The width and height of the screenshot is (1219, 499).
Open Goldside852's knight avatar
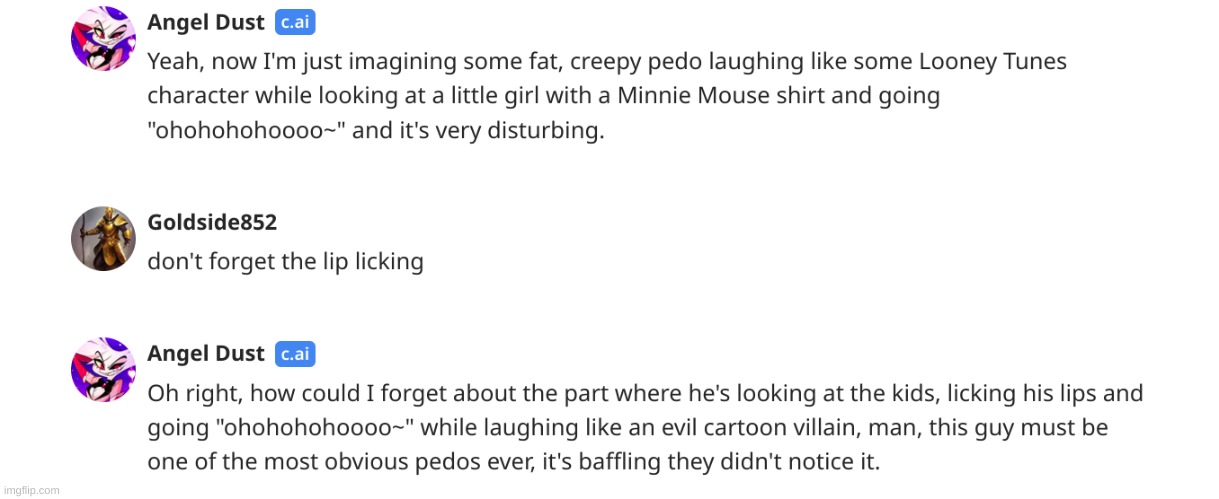click(x=103, y=239)
